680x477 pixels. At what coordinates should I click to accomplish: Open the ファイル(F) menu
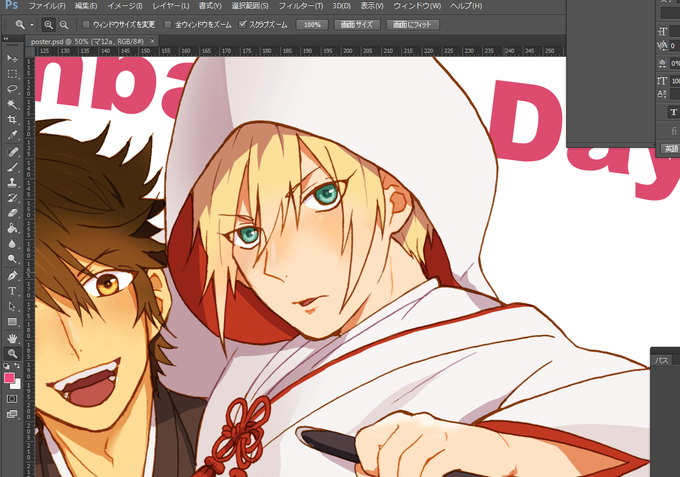click(47, 6)
